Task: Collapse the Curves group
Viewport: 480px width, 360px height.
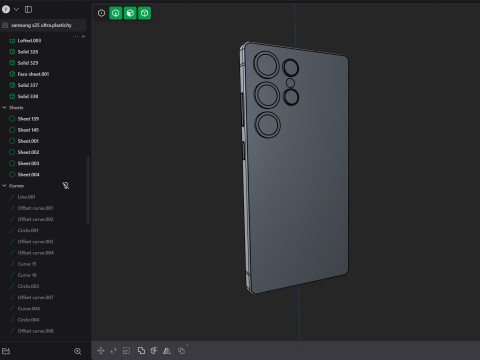Action: click(x=4, y=186)
